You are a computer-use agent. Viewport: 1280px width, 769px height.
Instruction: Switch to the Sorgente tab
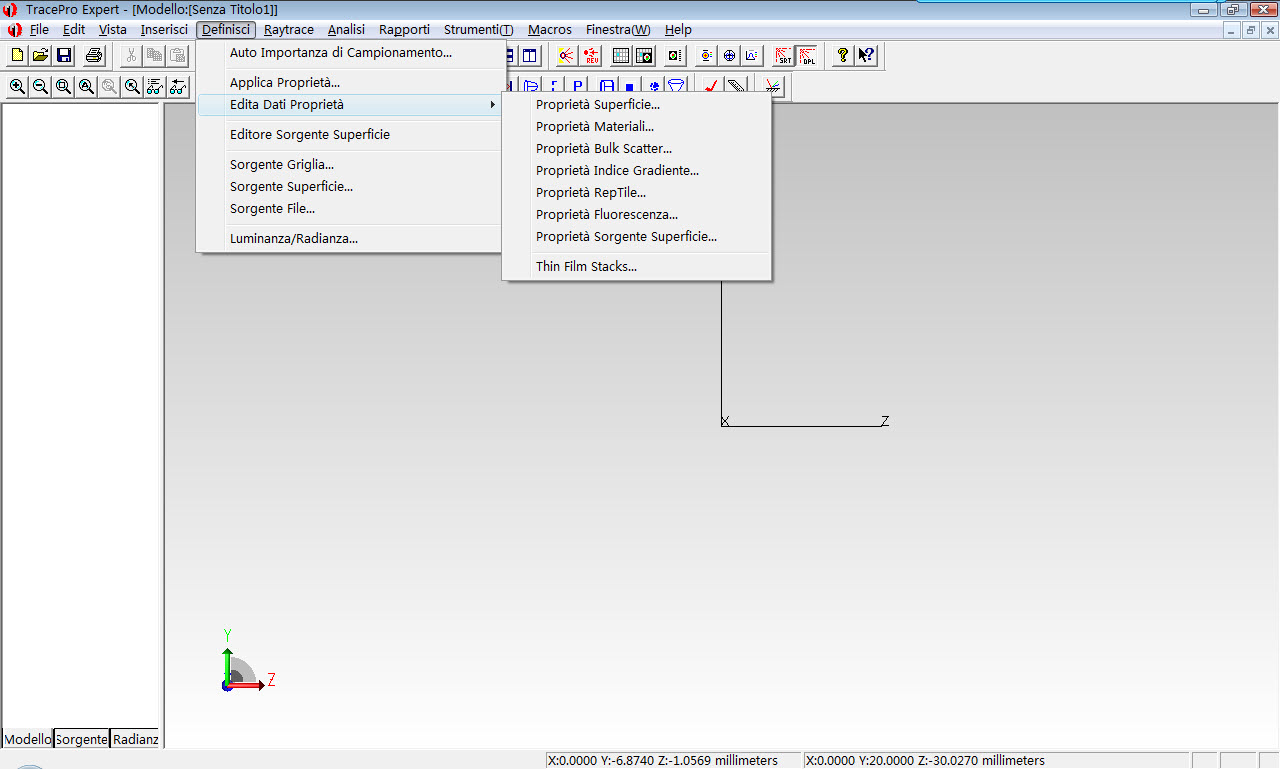82,739
